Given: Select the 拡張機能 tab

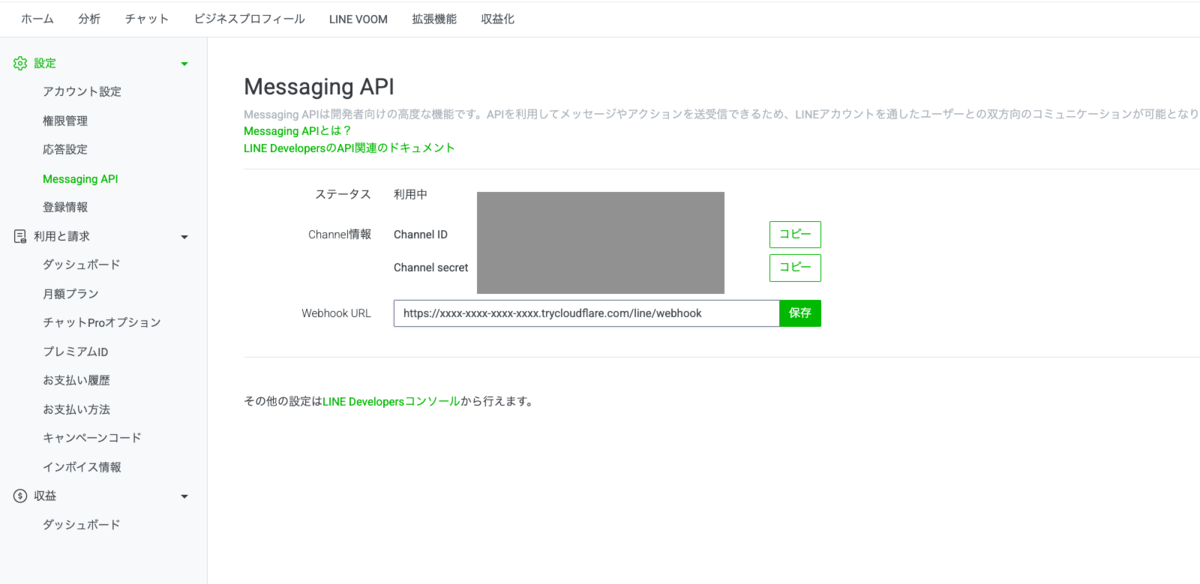Looking at the screenshot, I should 434,19.
